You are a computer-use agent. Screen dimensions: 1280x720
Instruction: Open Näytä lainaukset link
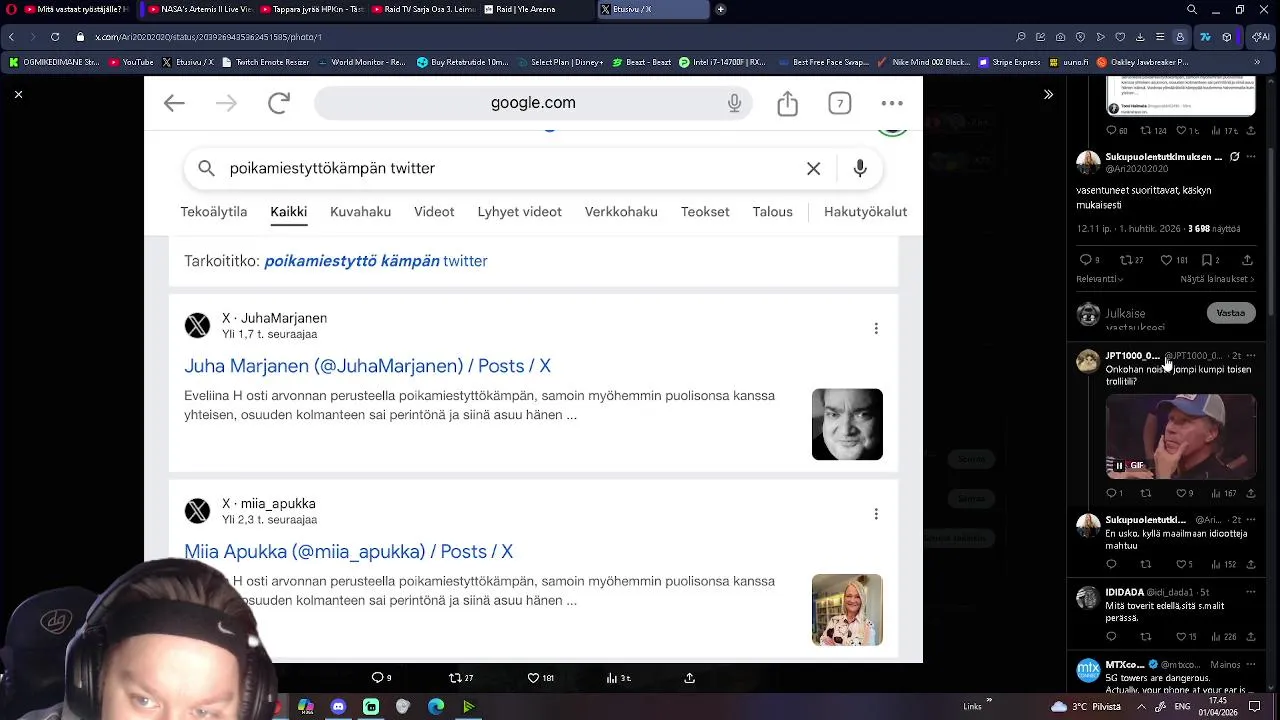pyautogui.click(x=1217, y=278)
